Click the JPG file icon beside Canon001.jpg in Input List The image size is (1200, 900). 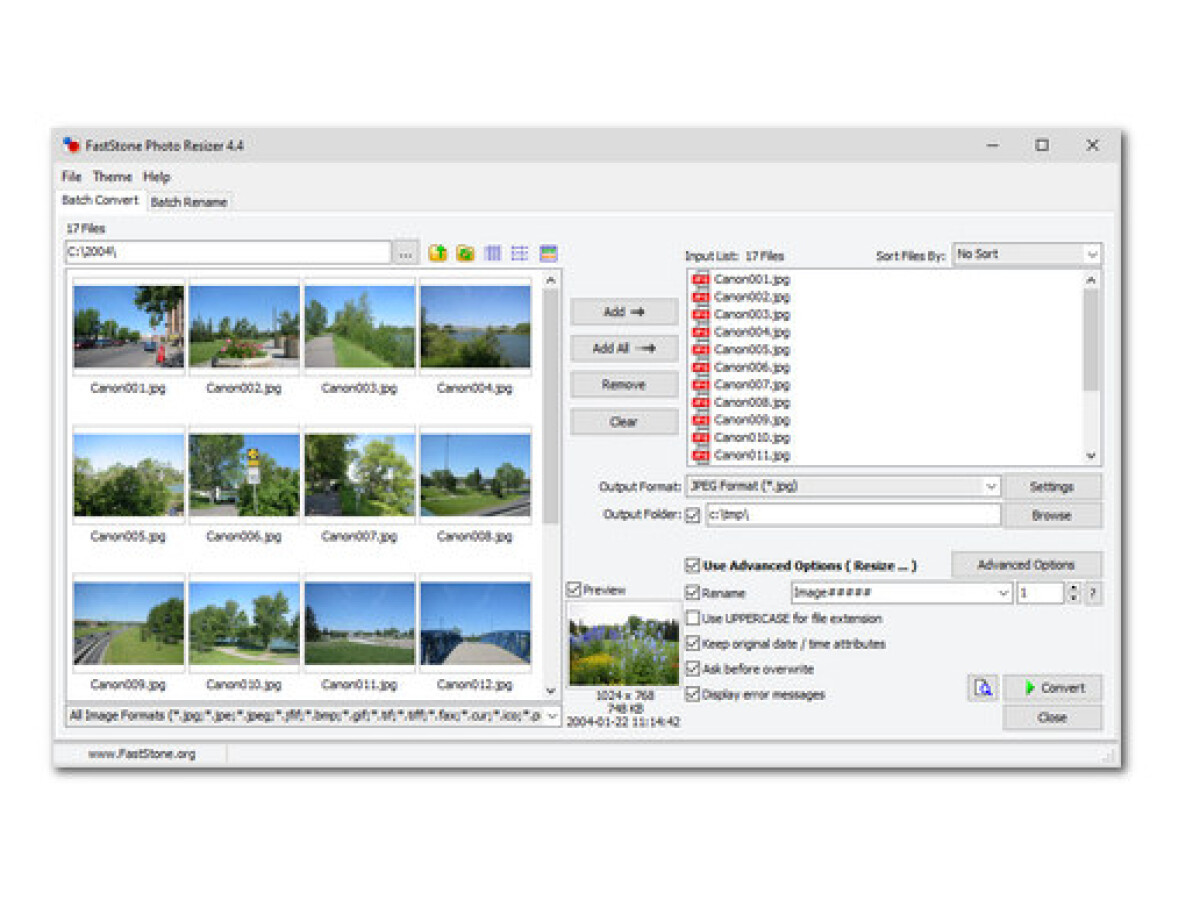[701, 280]
